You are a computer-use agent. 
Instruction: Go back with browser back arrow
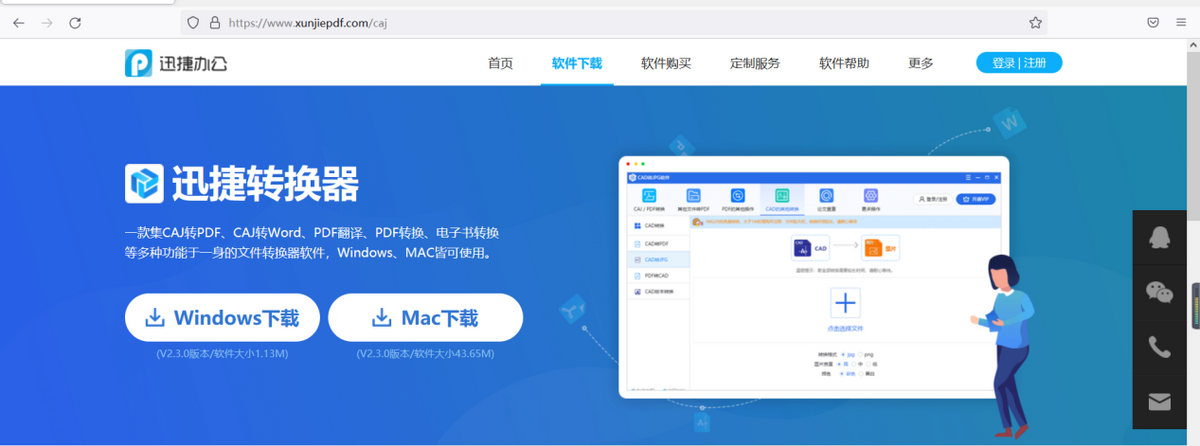pos(19,22)
